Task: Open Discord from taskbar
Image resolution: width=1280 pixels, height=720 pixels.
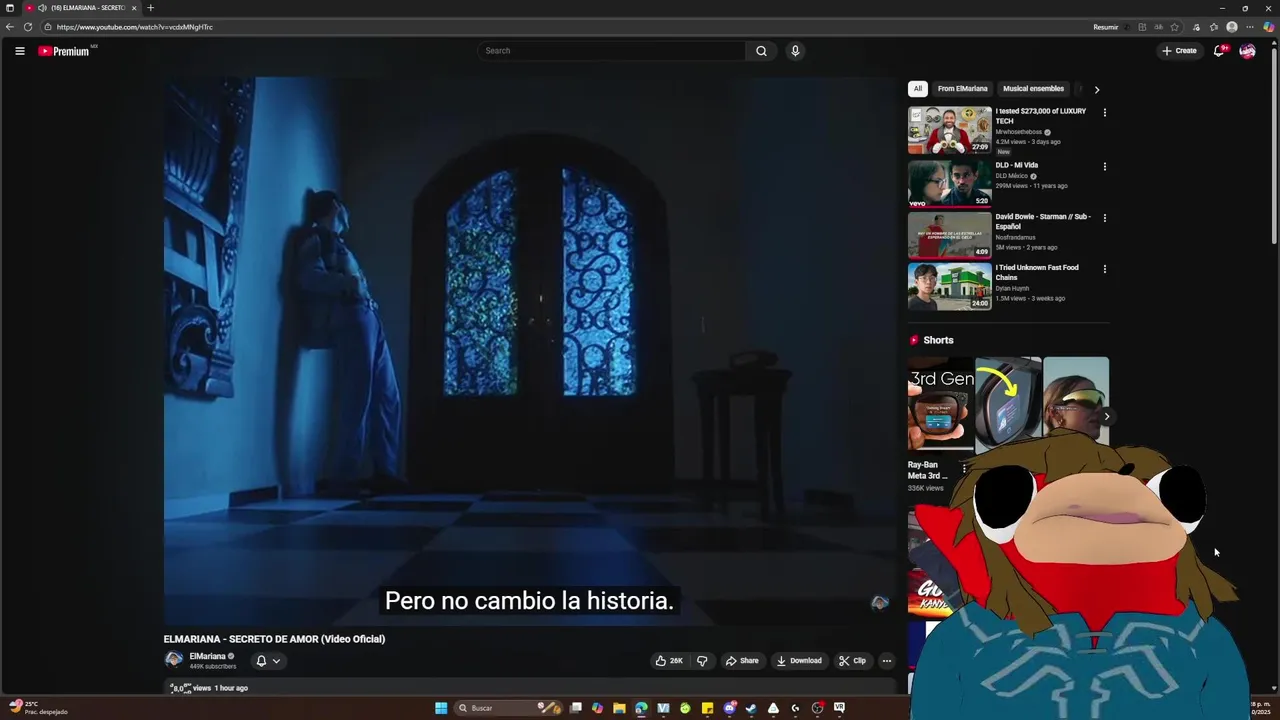Action: pos(729,708)
